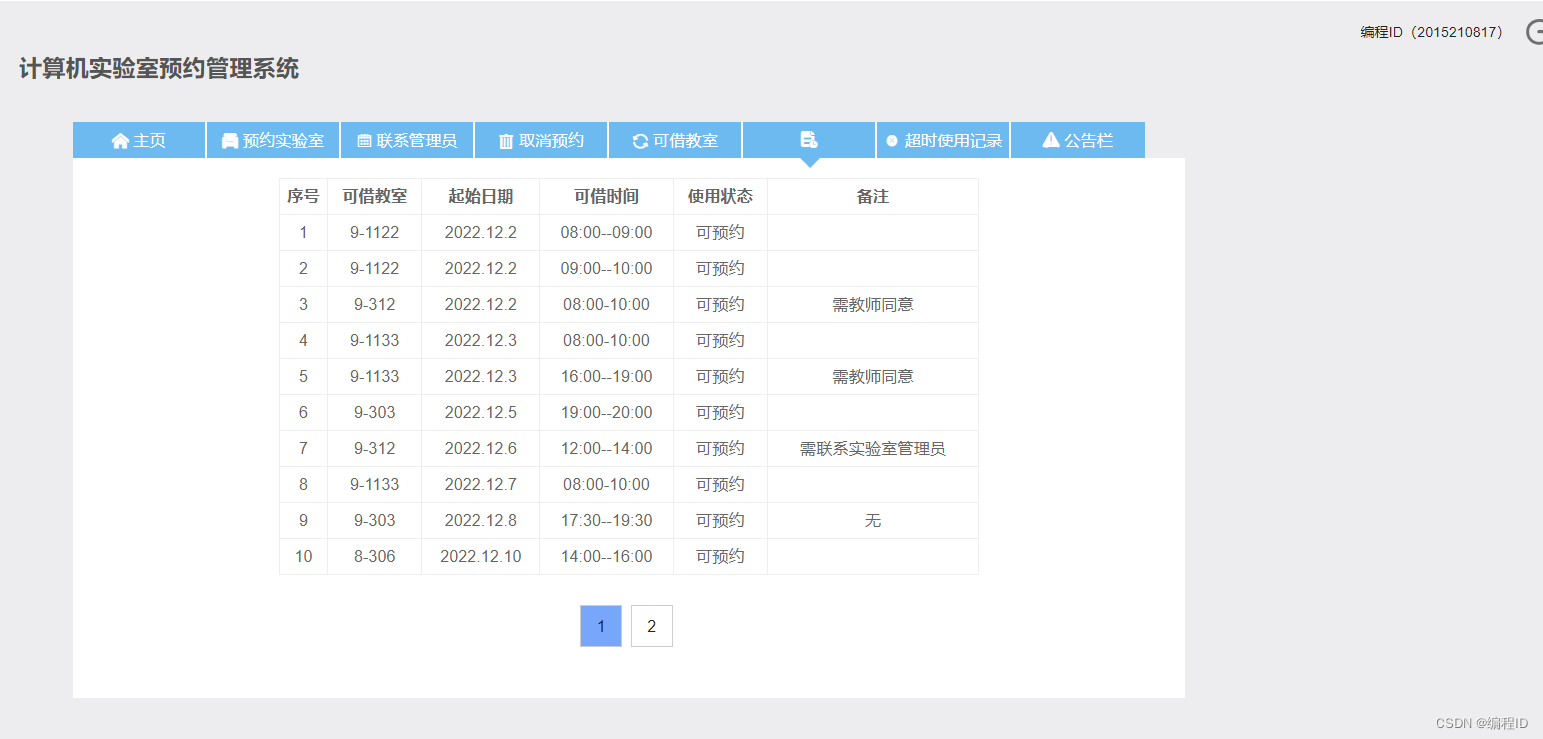Click the home icon in 主页 tab
Image resolution: width=1543 pixels, height=739 pixels.
(x=120, y=141)
